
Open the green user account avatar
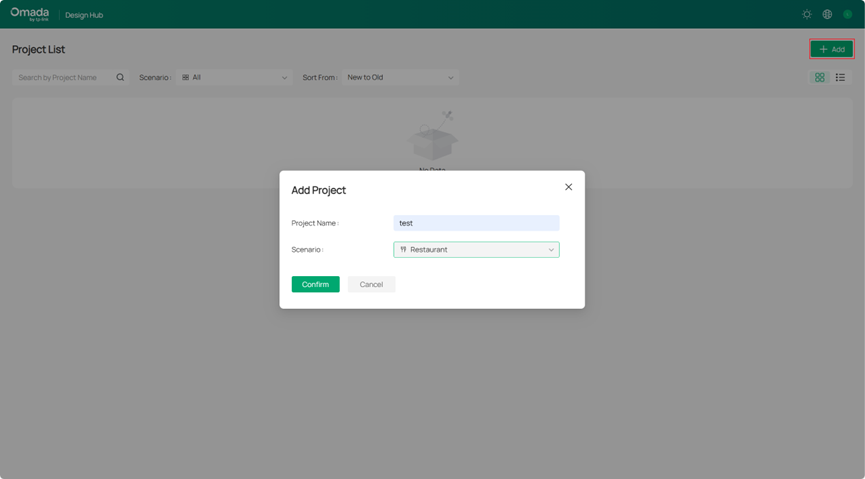tap(847, 15)
